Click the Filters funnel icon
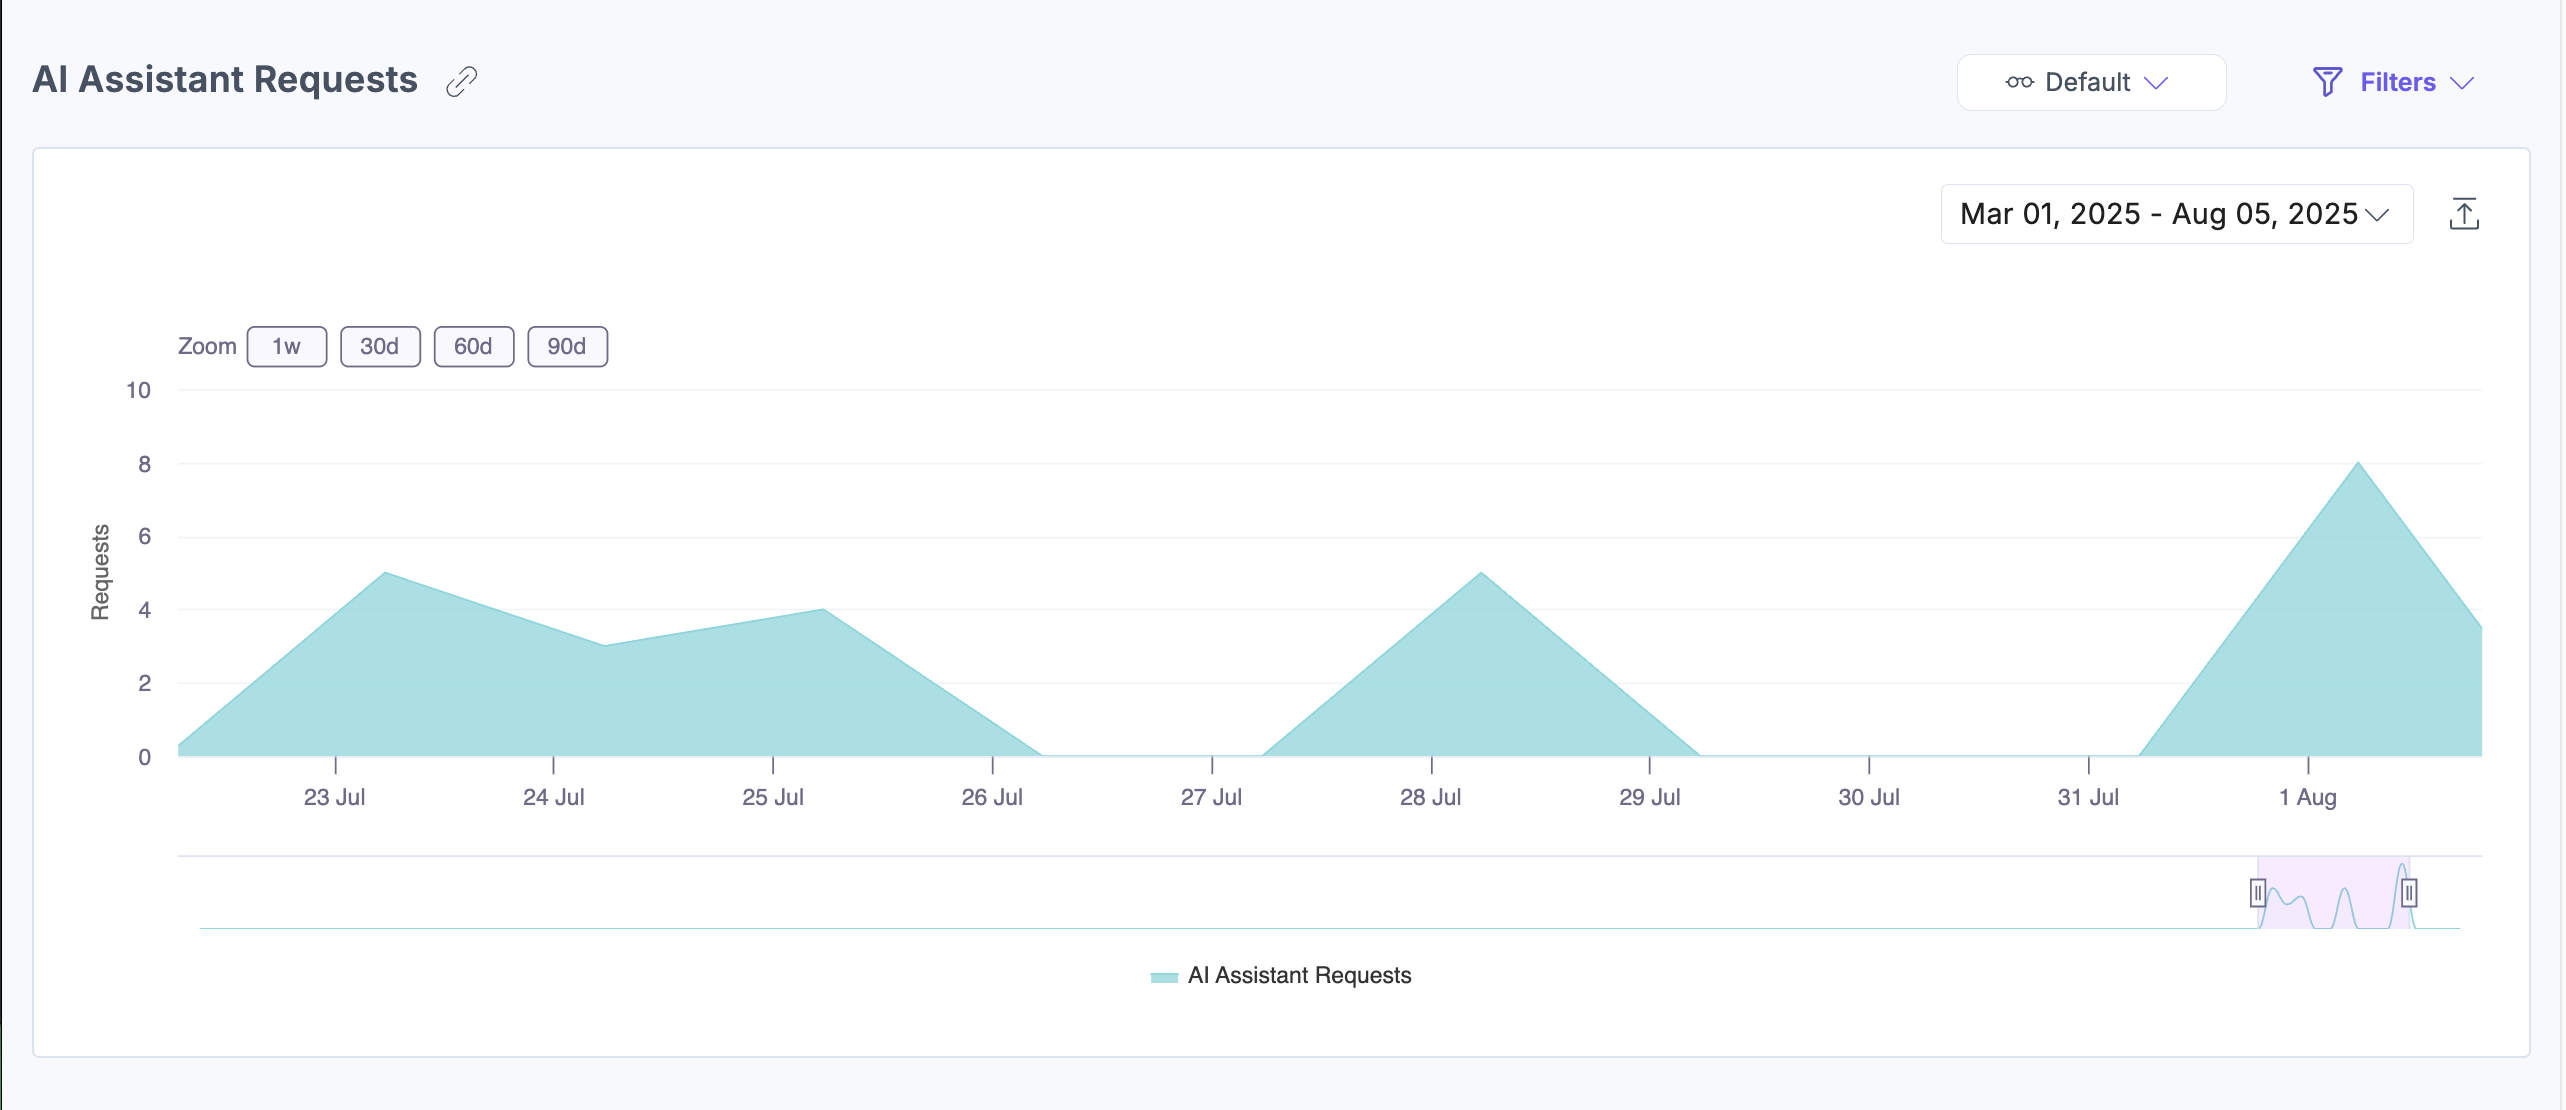The image size is (2566, 1110). 2327,82
